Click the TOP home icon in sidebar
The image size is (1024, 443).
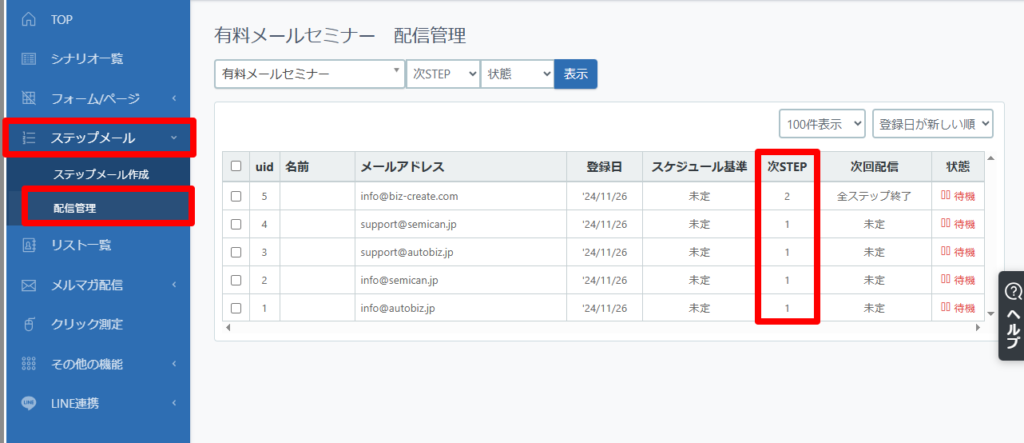point(28,20)
